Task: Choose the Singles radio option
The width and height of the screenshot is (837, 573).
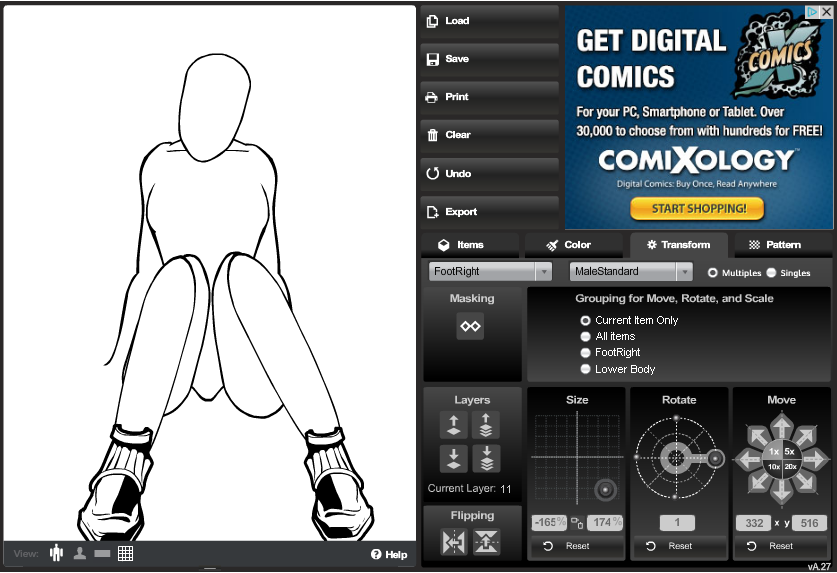Action: [771, 273]
